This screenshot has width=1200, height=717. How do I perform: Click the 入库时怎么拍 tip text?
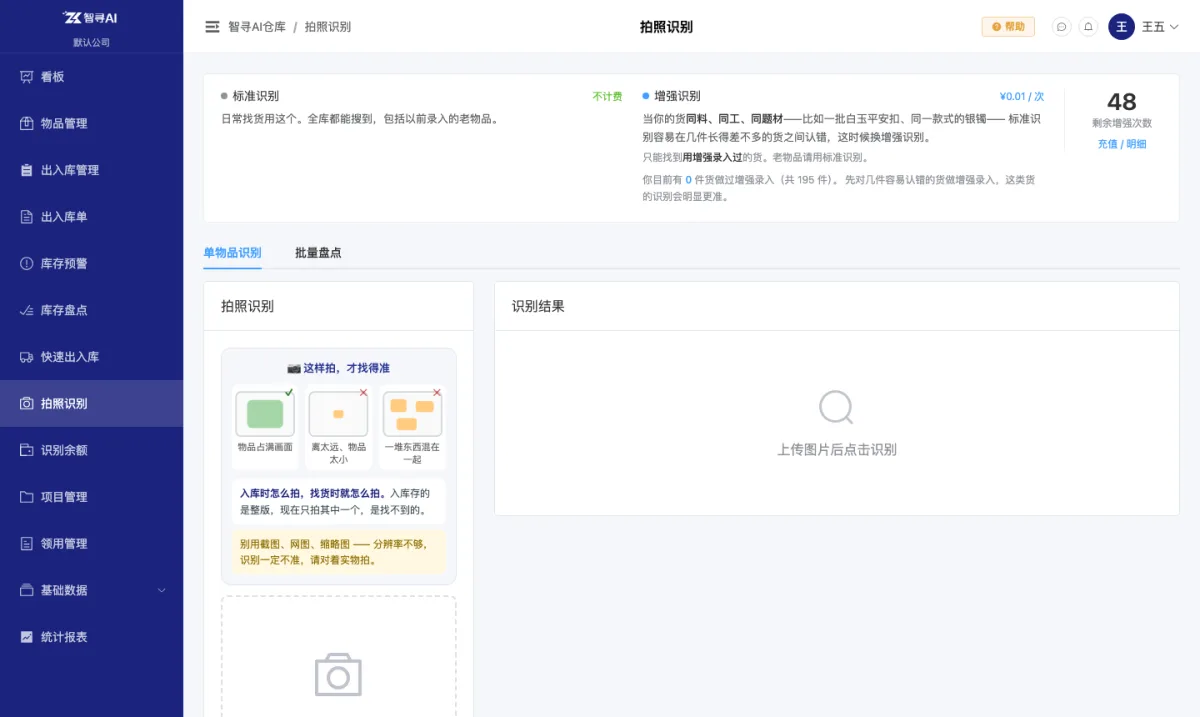pyautogui.click(x=338, y=501)
